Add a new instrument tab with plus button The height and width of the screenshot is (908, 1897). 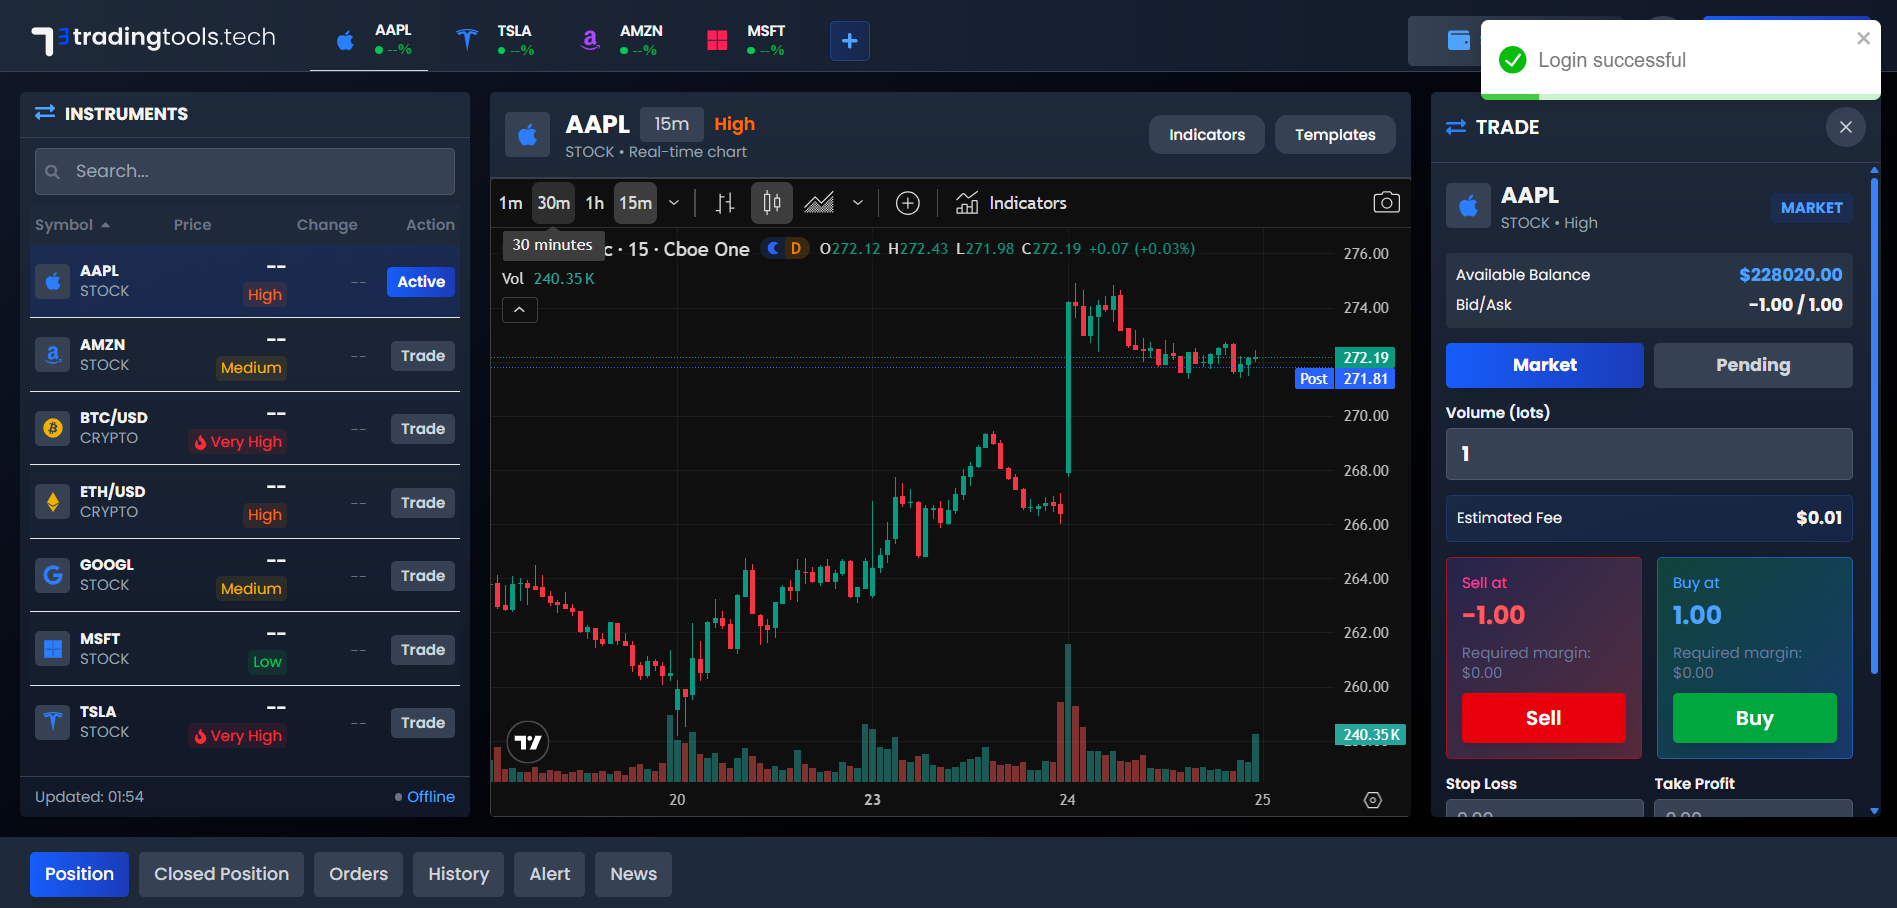point(849,41)
